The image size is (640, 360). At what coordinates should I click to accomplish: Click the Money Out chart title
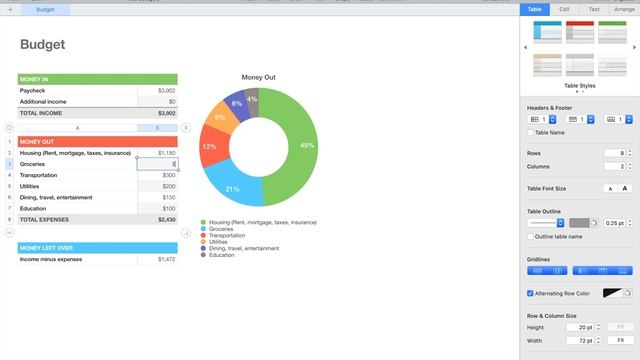coord(258,77)
